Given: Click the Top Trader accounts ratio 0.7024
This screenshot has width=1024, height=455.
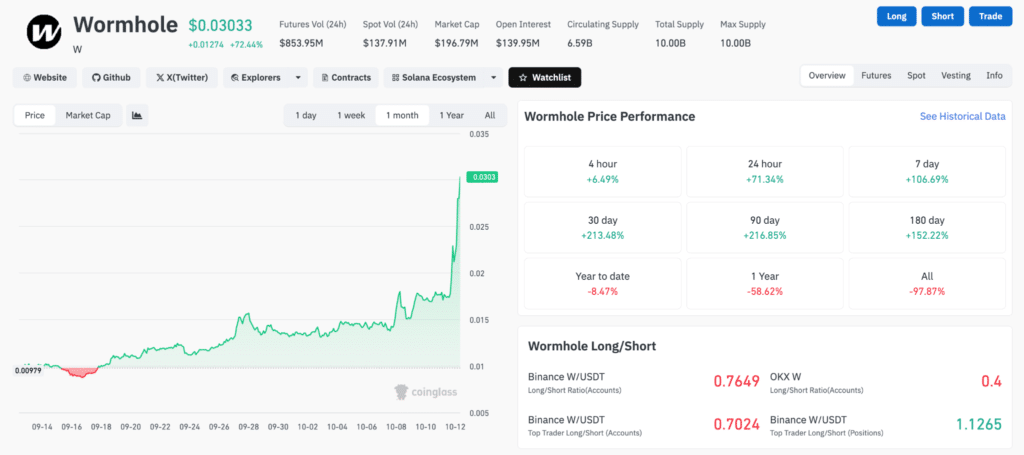Looking at the screenshot, I should [x=736, y=424].
